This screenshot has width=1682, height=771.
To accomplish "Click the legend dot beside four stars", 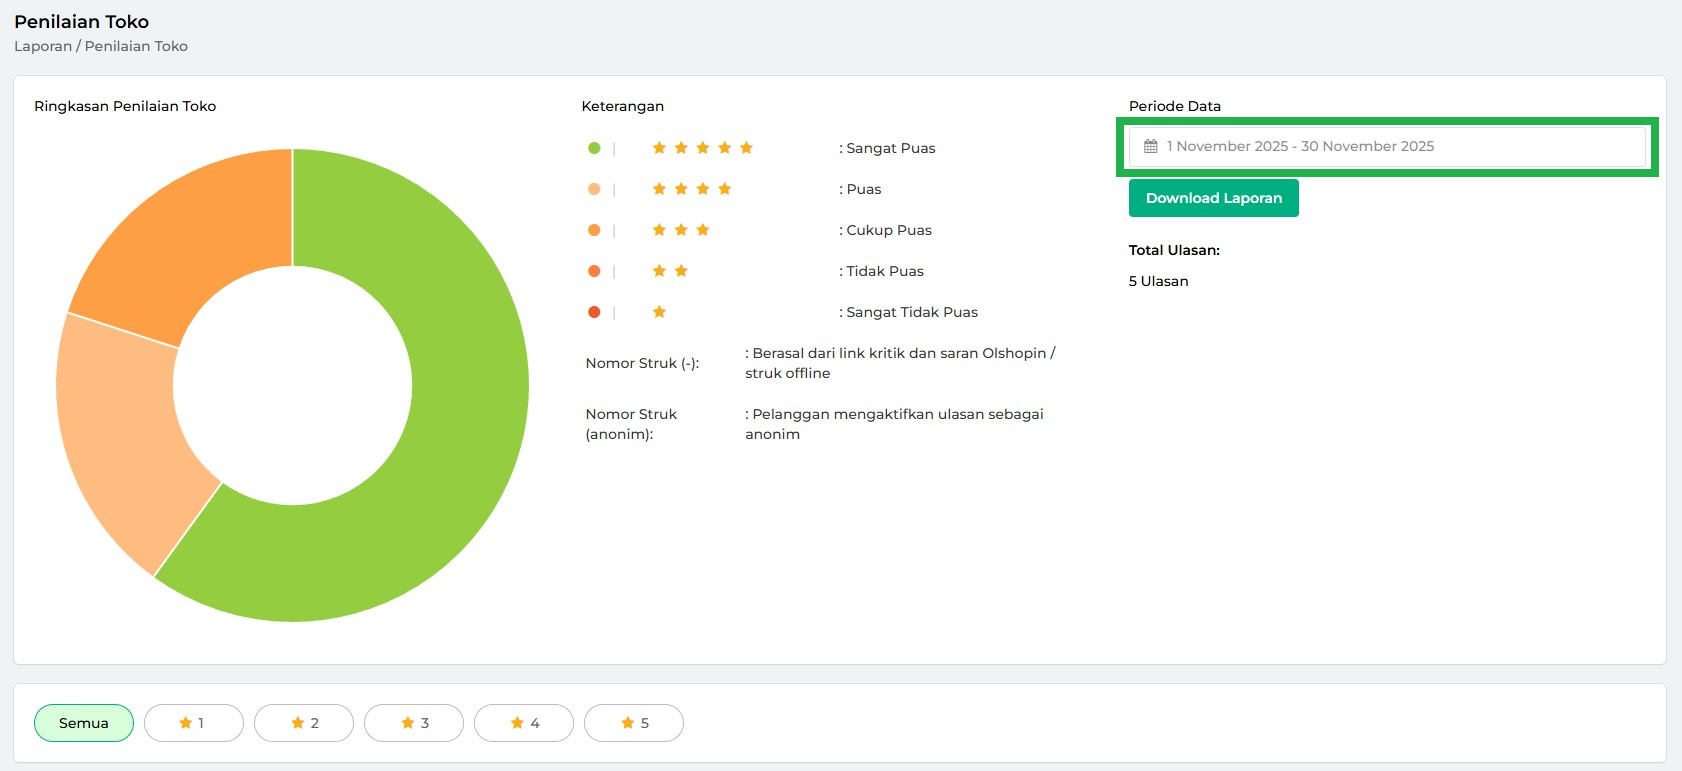I will pos(594,189).
